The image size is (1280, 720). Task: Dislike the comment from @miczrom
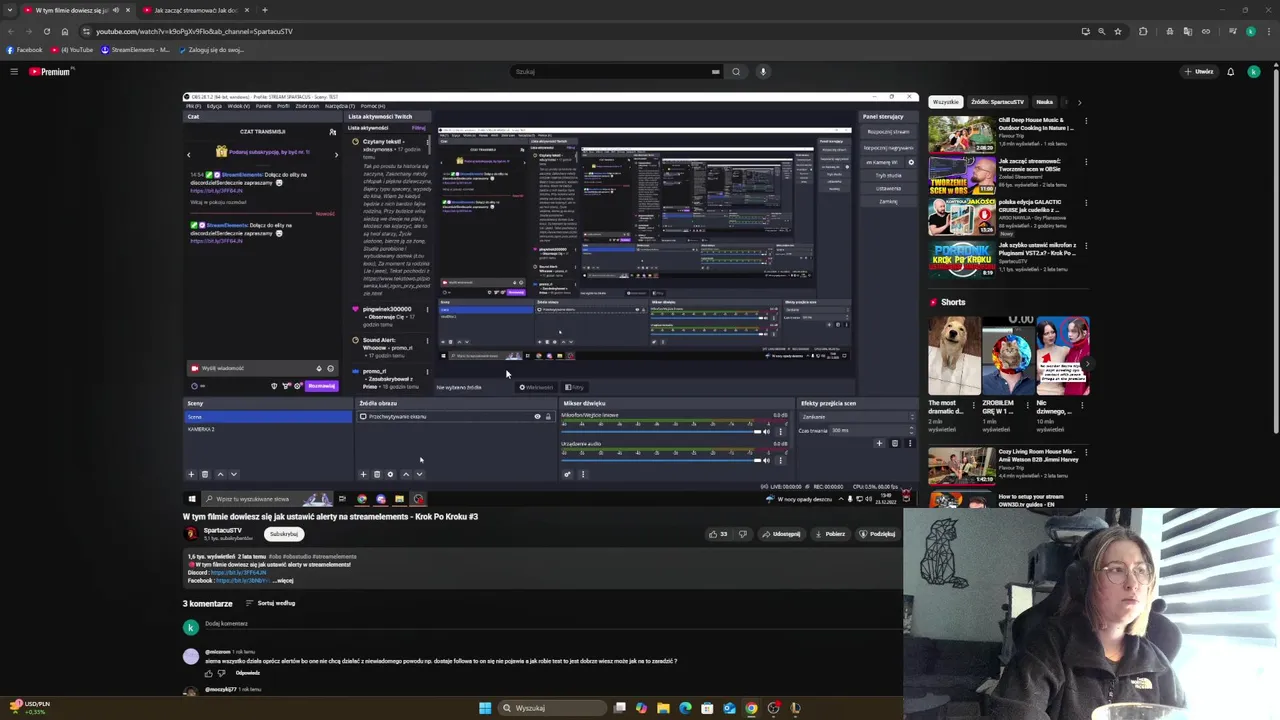click(x=222, y=673)
